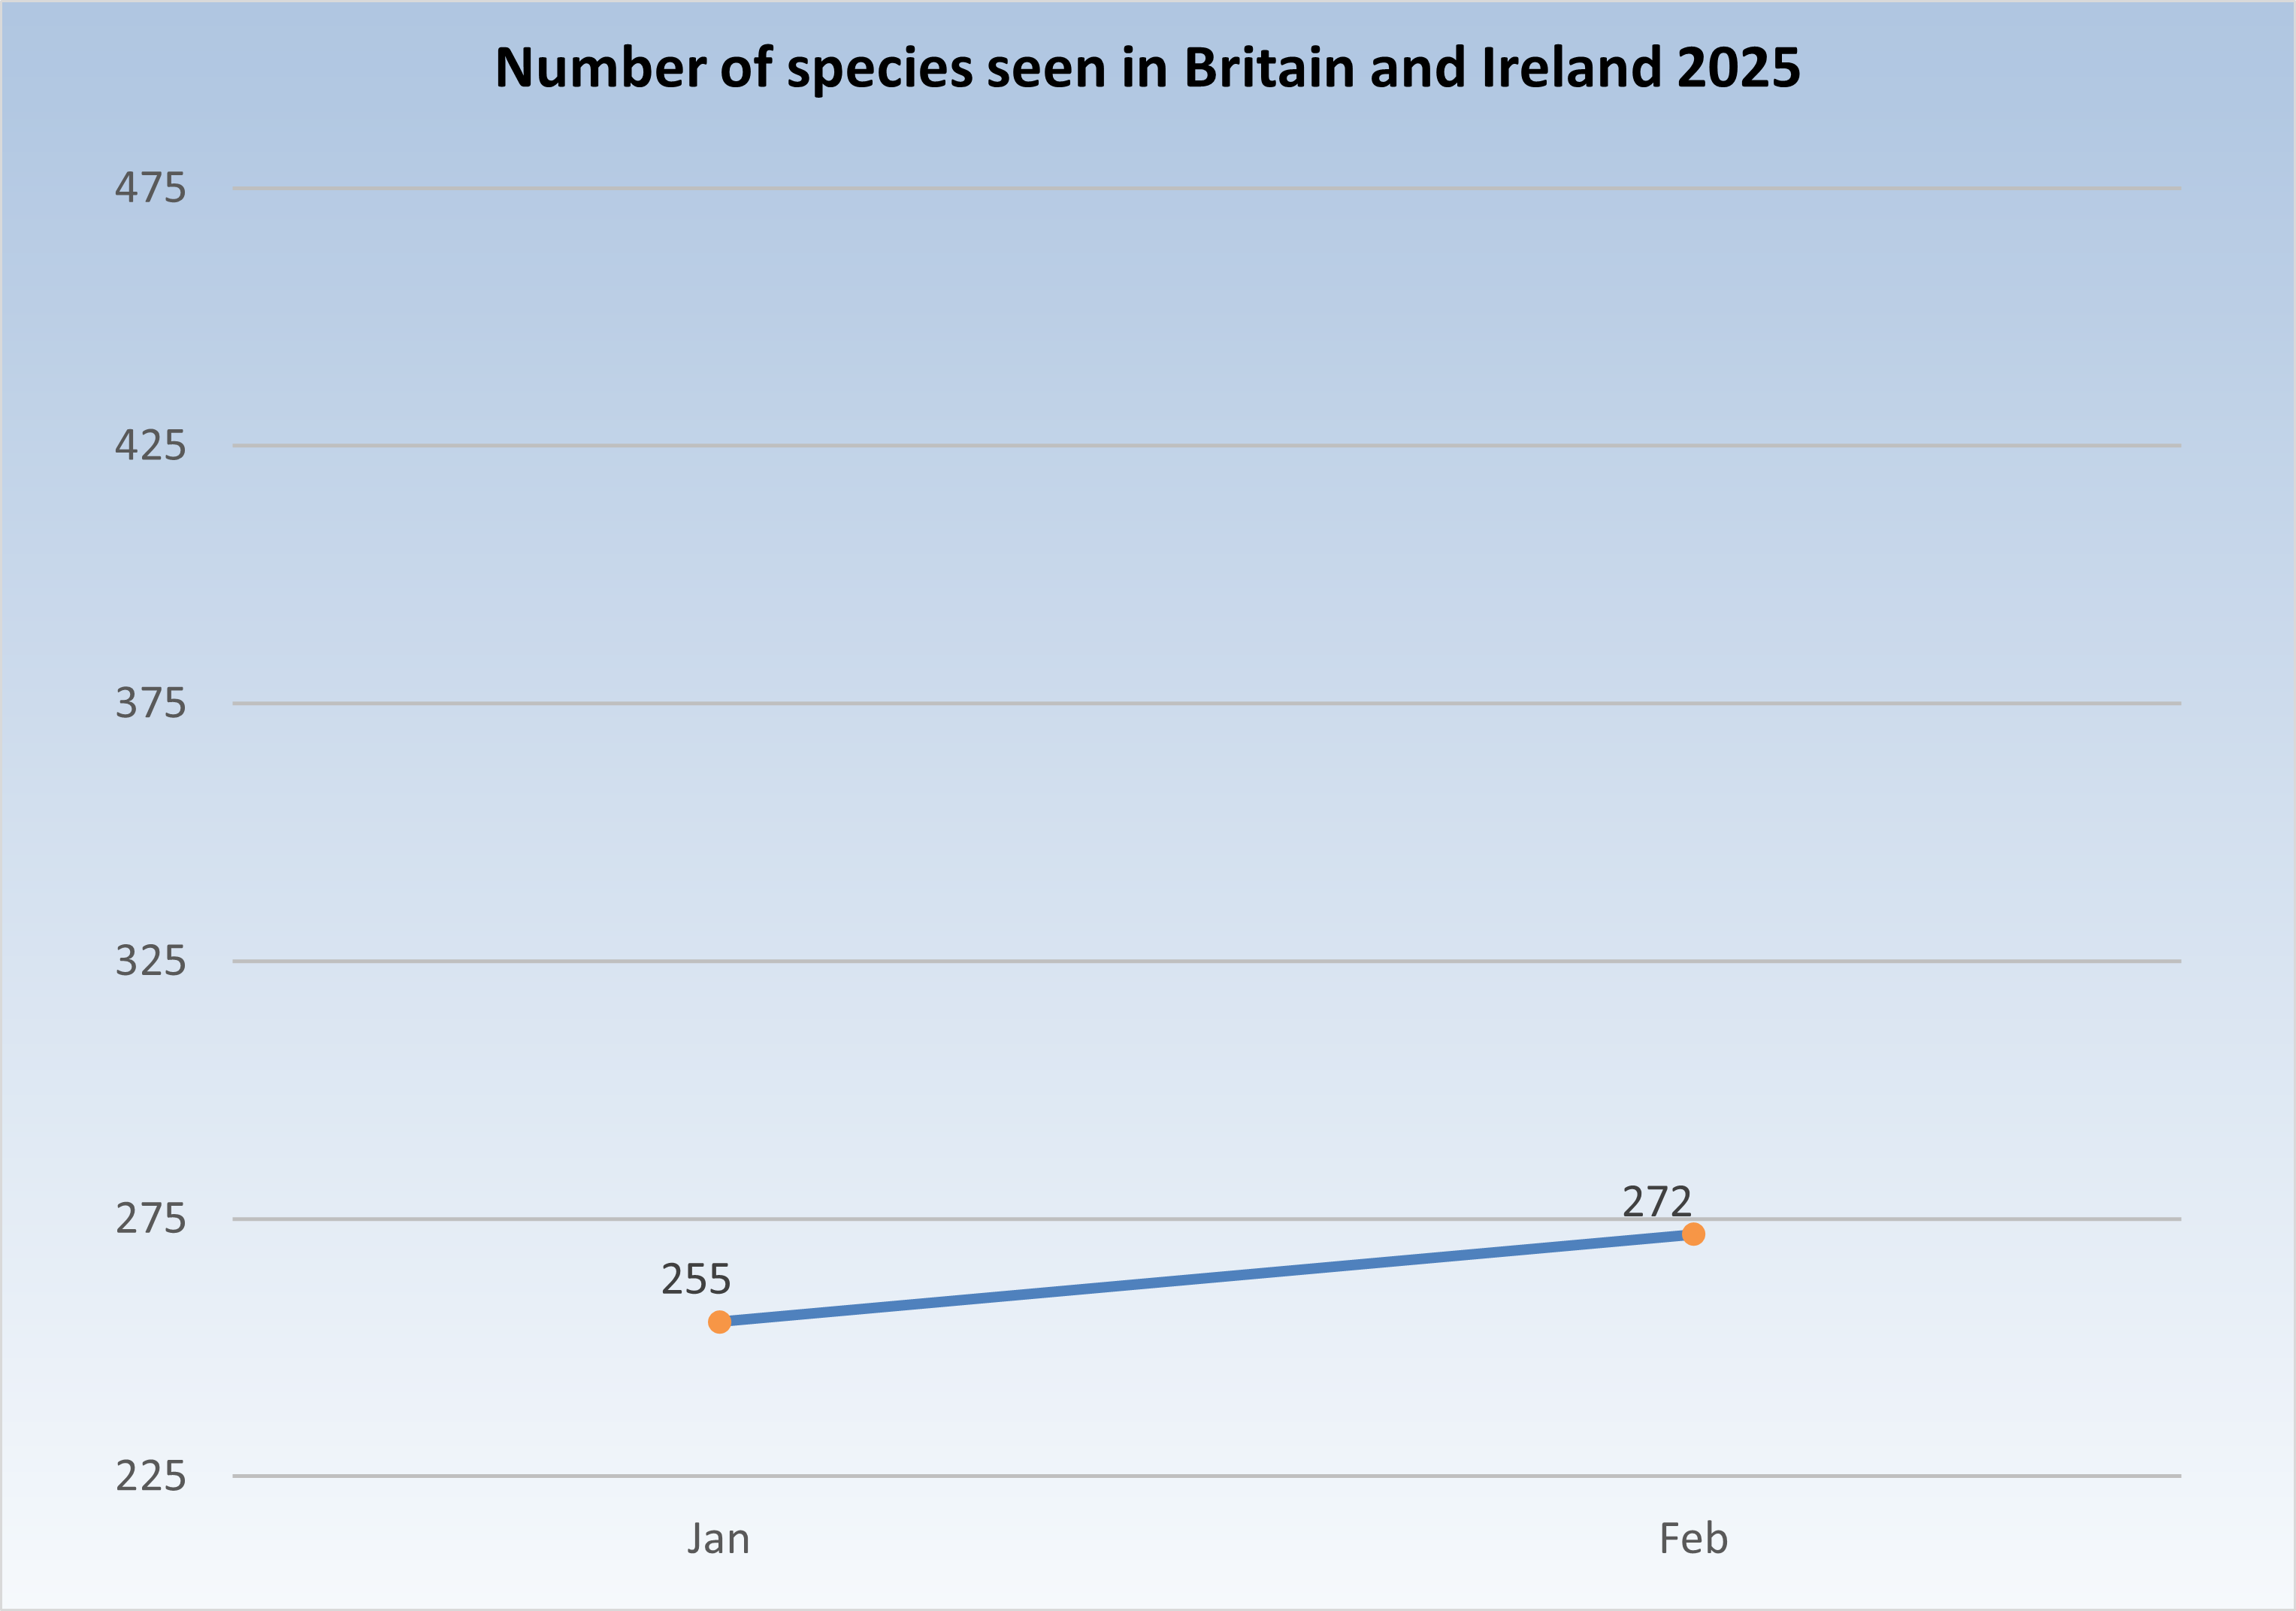Select the 272 data label
This screenshot has width=2296, height=1611.
(1657, 1202)
